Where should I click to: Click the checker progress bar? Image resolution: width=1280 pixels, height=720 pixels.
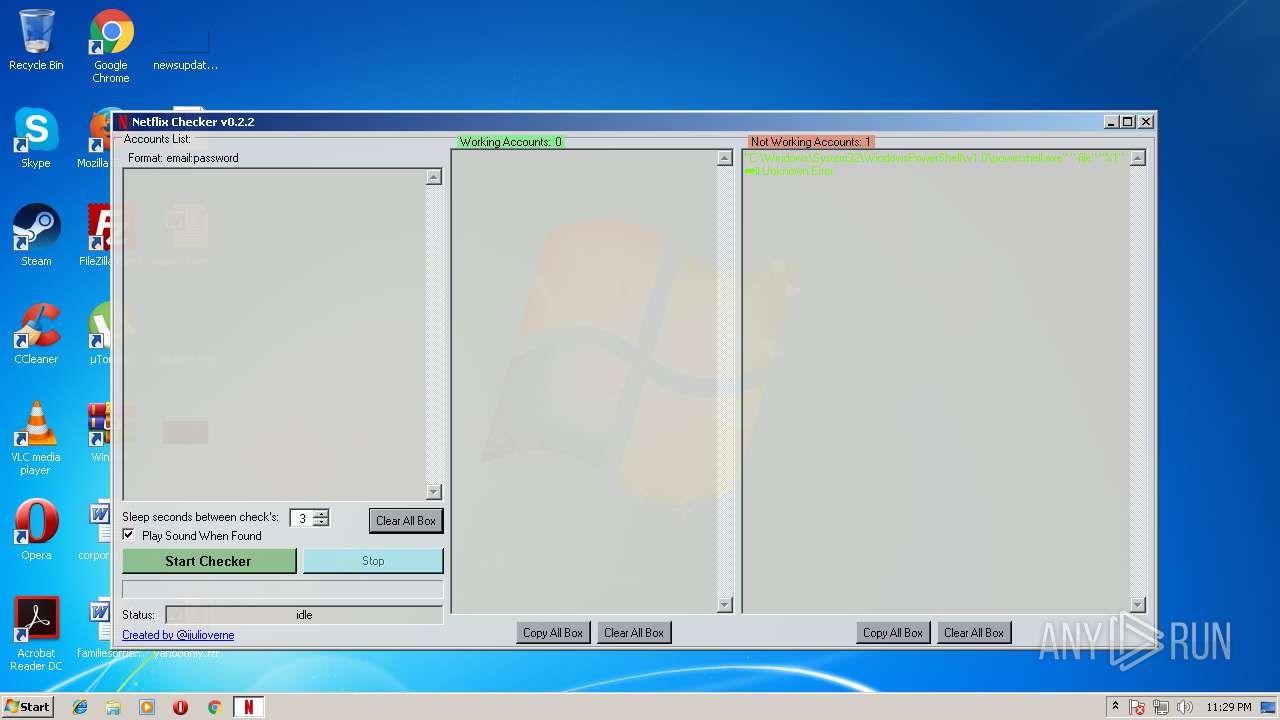[x=283, y=589]
